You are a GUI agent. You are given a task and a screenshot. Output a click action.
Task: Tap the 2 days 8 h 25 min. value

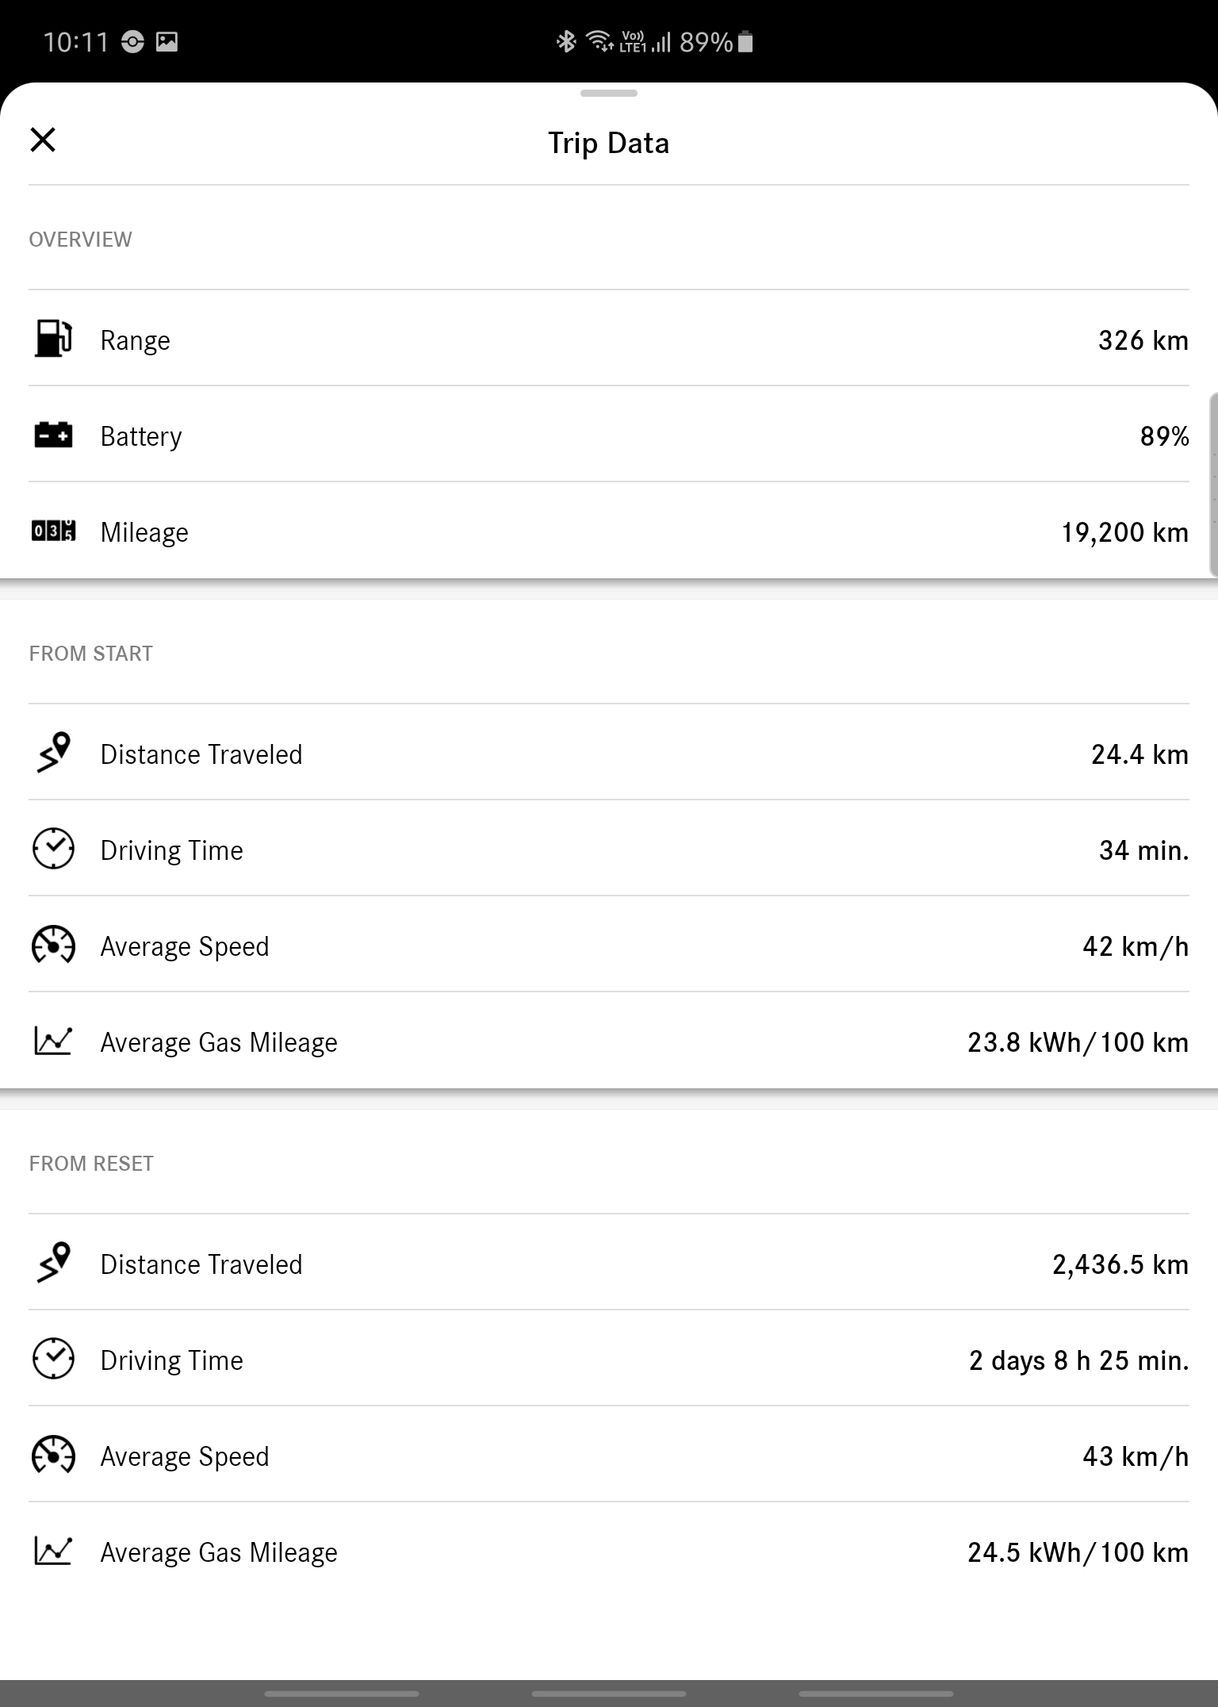tap(1078, 1360)
